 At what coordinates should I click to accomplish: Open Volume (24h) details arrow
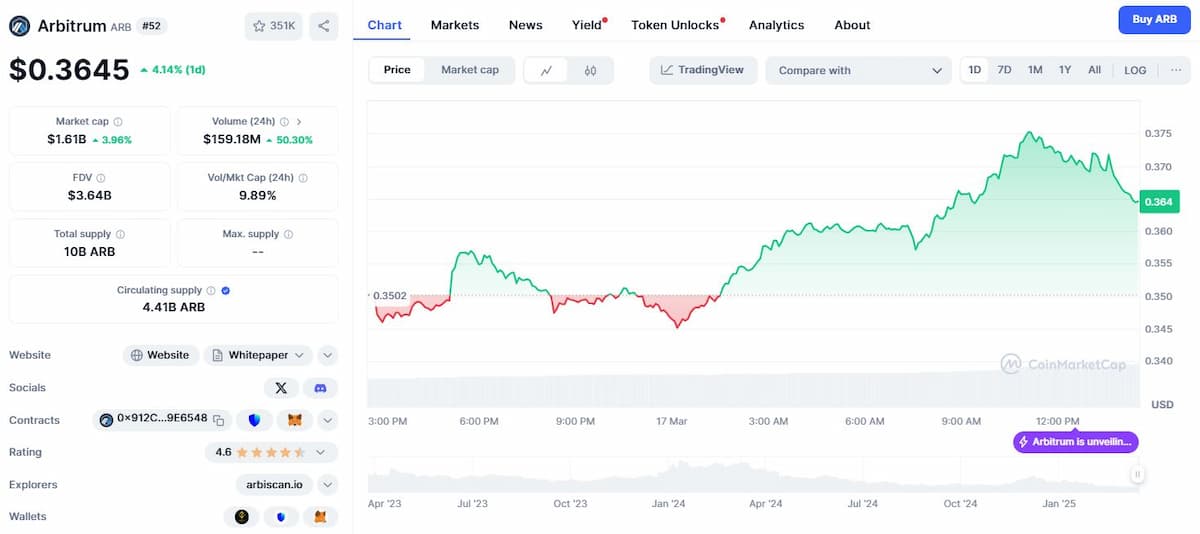(299, 121)
